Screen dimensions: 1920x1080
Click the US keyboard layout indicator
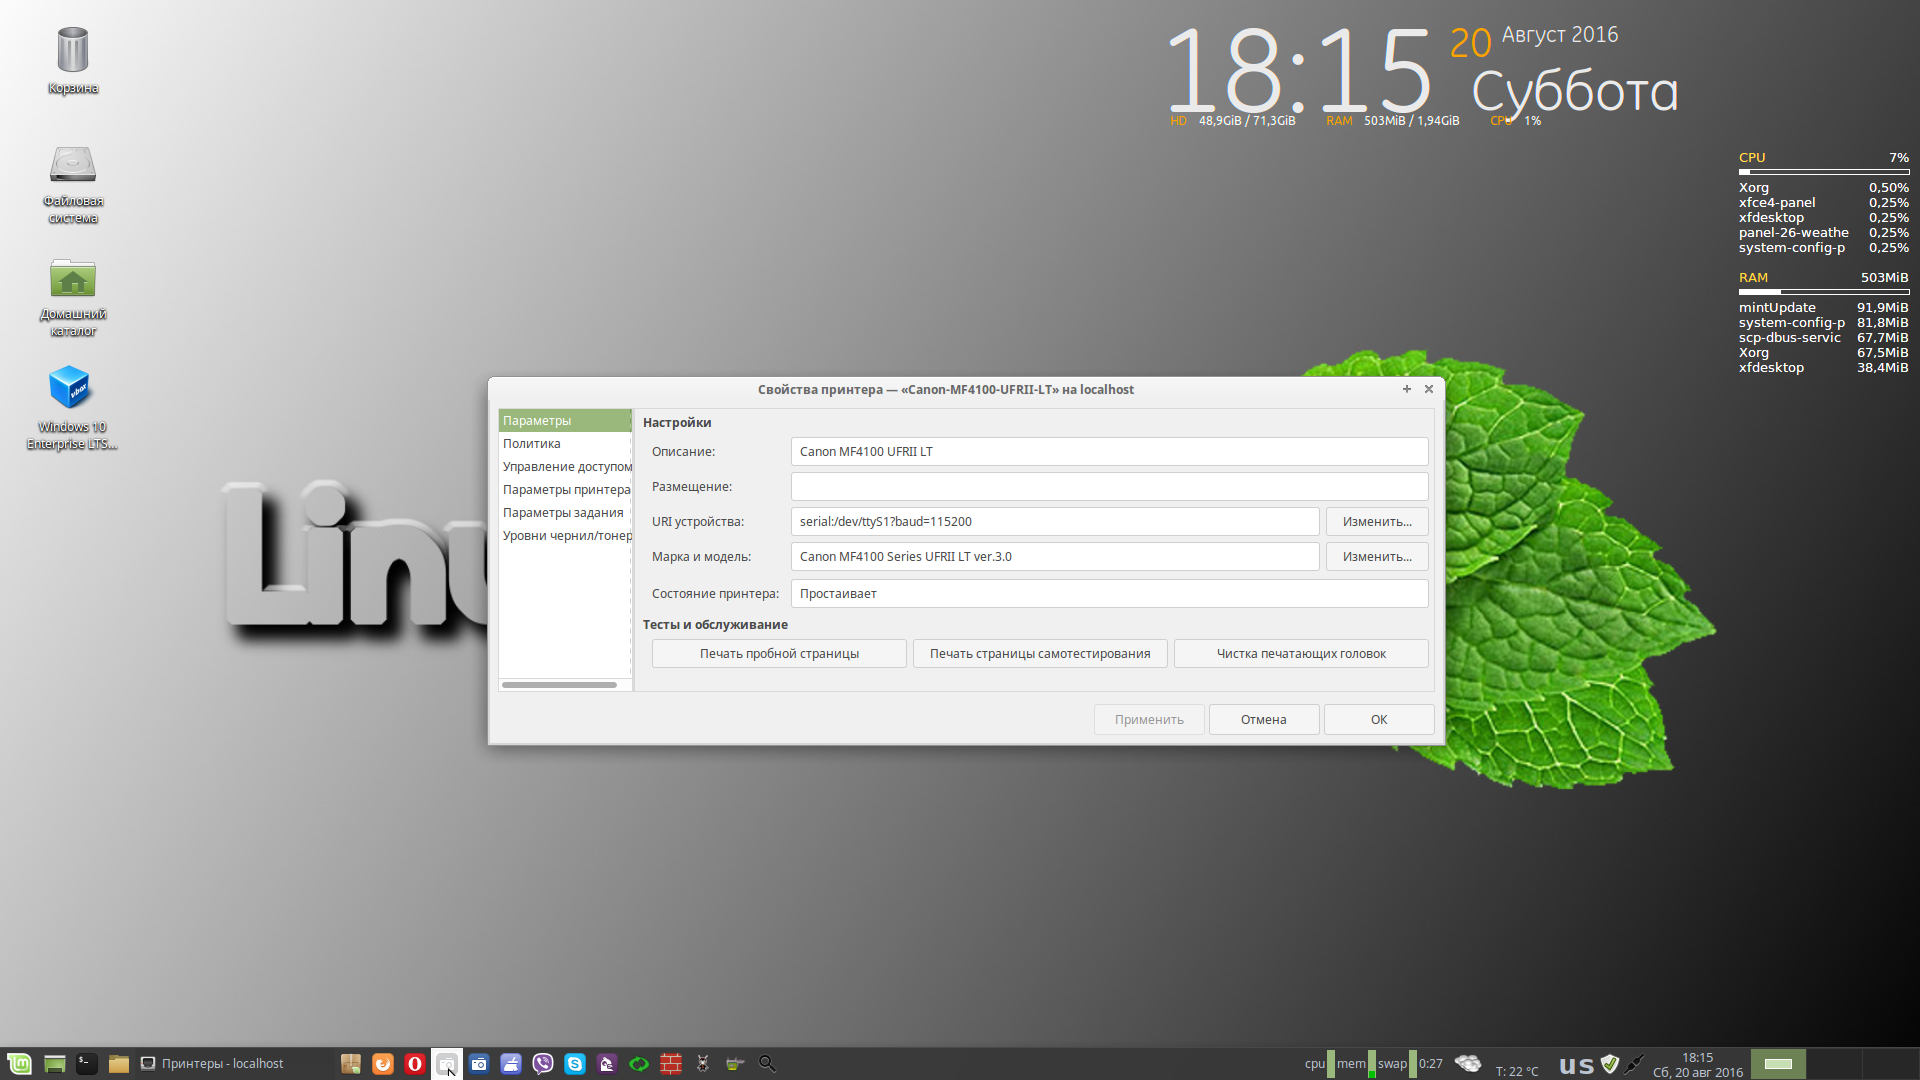coord(1576,1066)
